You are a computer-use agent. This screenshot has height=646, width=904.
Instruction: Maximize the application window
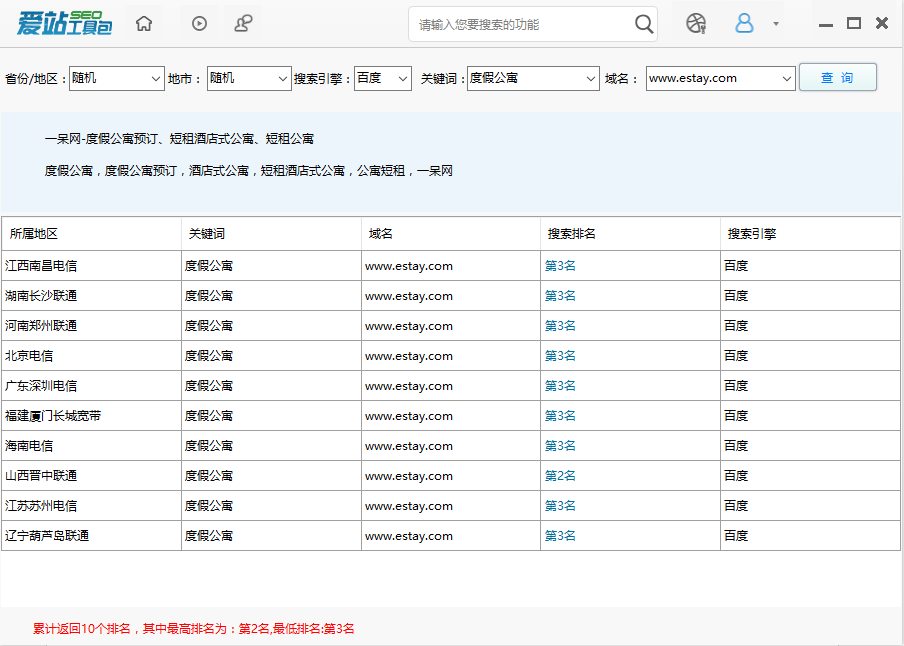pyautogui.click(x=853, y=24)
